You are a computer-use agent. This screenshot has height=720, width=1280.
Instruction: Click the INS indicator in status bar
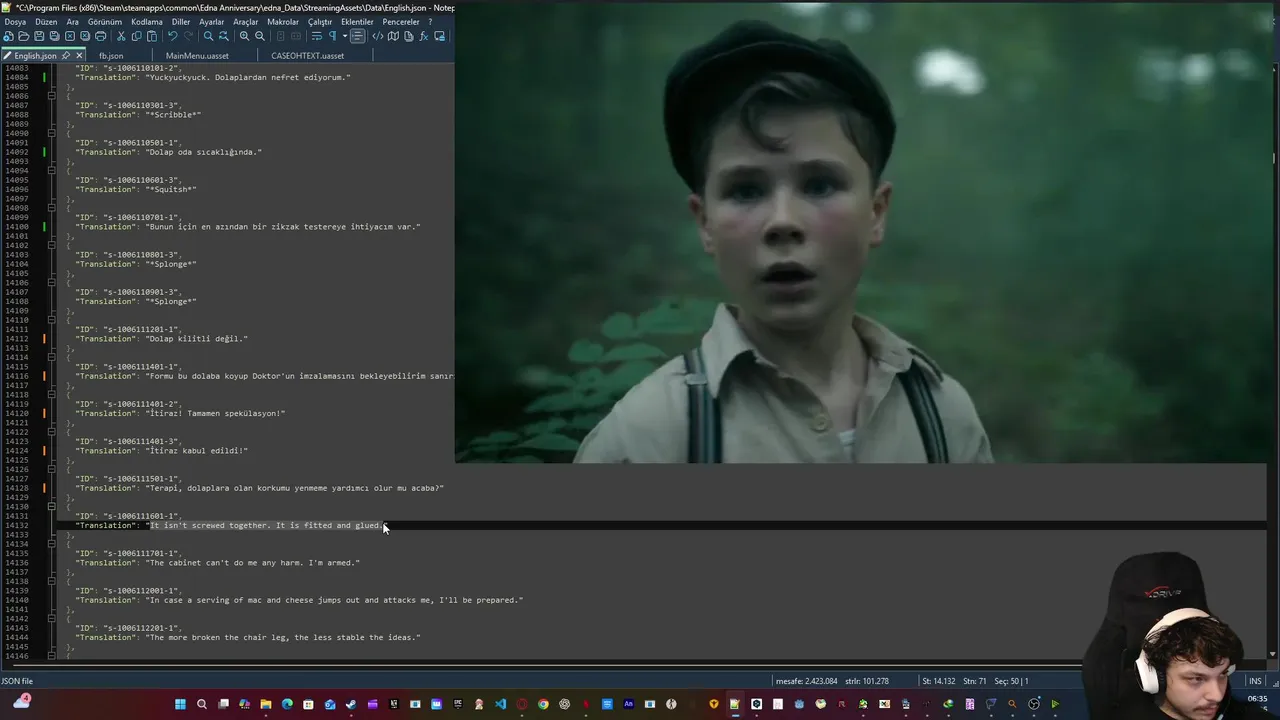(x=1255, y=681)
